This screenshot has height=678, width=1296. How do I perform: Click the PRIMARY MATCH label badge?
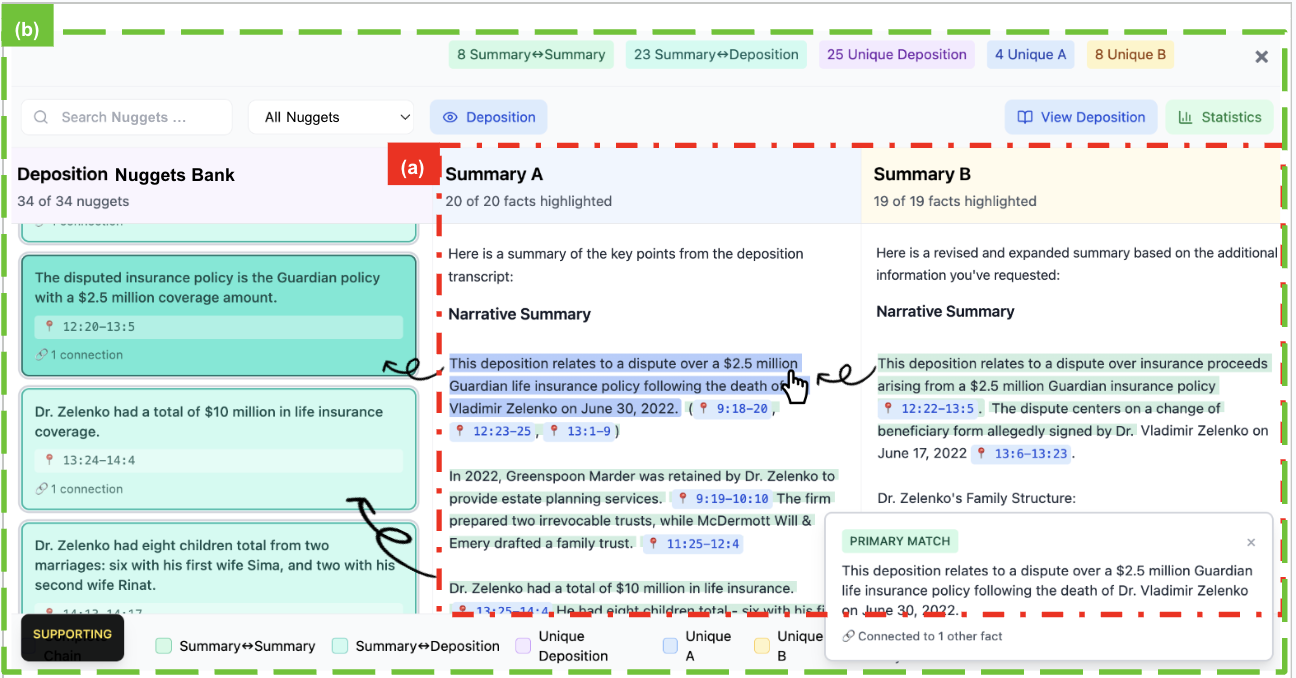tap(900, 542)
